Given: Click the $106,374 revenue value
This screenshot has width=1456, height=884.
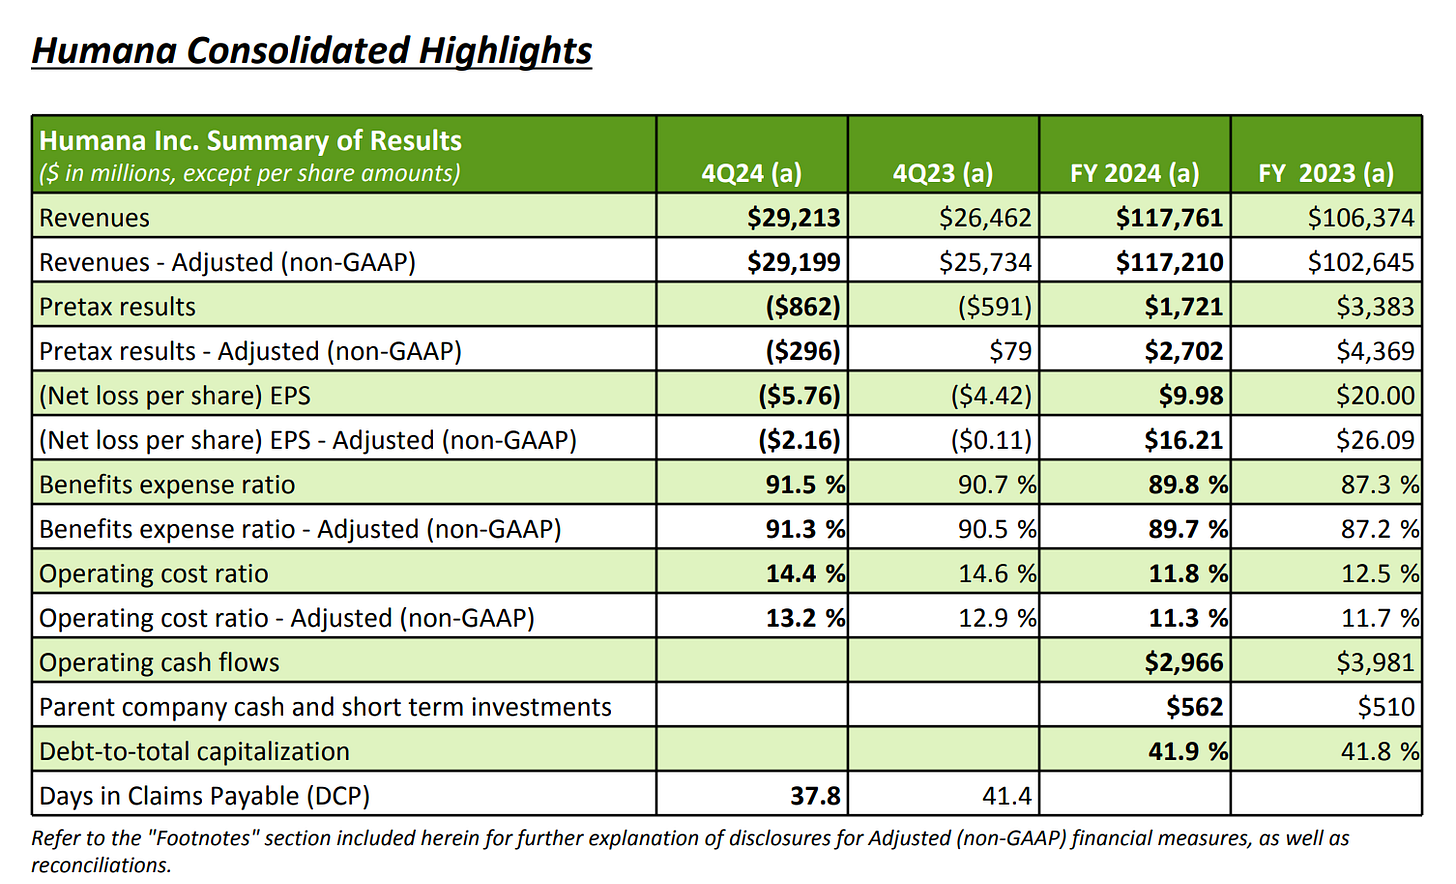Looking at the screenshot, I should click(x=1361, y=218).
